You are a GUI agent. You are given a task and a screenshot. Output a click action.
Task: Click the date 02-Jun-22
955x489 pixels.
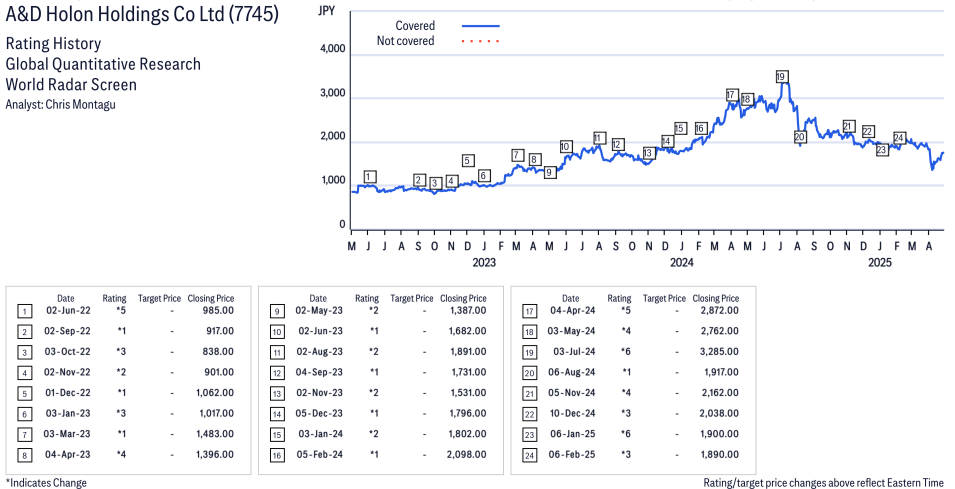coord(68,311)
